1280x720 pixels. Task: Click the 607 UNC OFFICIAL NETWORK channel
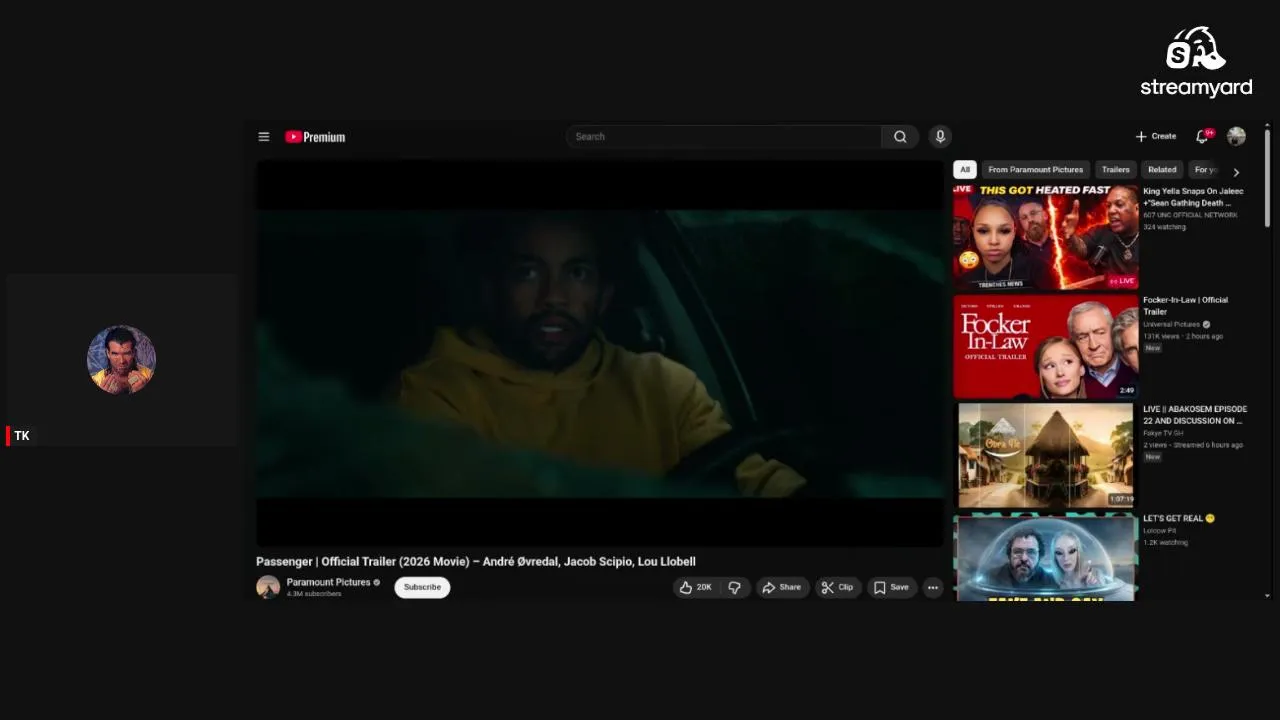pos(1190,215)
